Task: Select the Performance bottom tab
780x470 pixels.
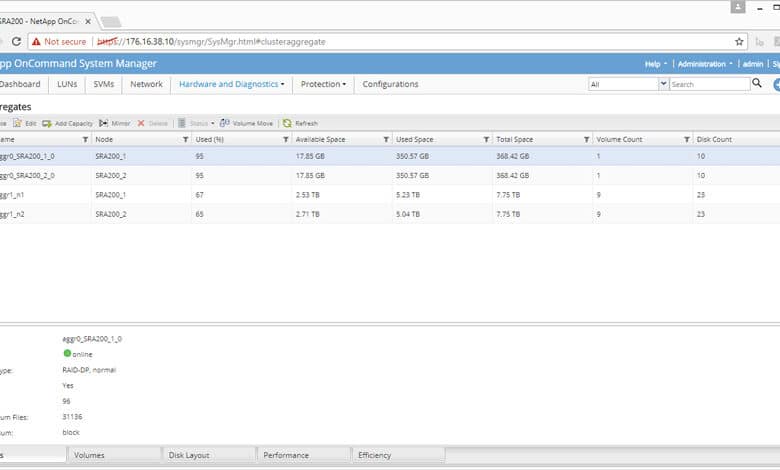Action: click(x=304, y=455)
